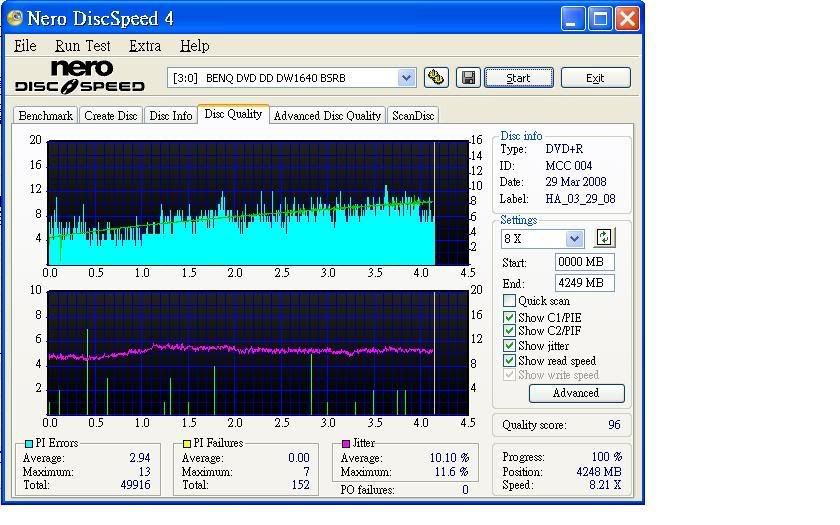
Task: Click the disc label HA_03_29_08
Action: (x=580, y=199)
